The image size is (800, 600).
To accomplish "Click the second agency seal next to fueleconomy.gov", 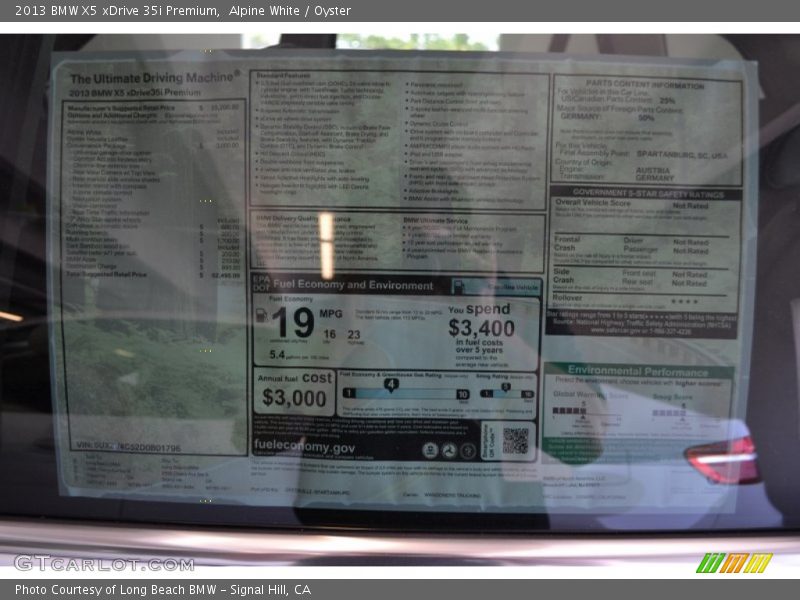I will click(x=449, y=450).
